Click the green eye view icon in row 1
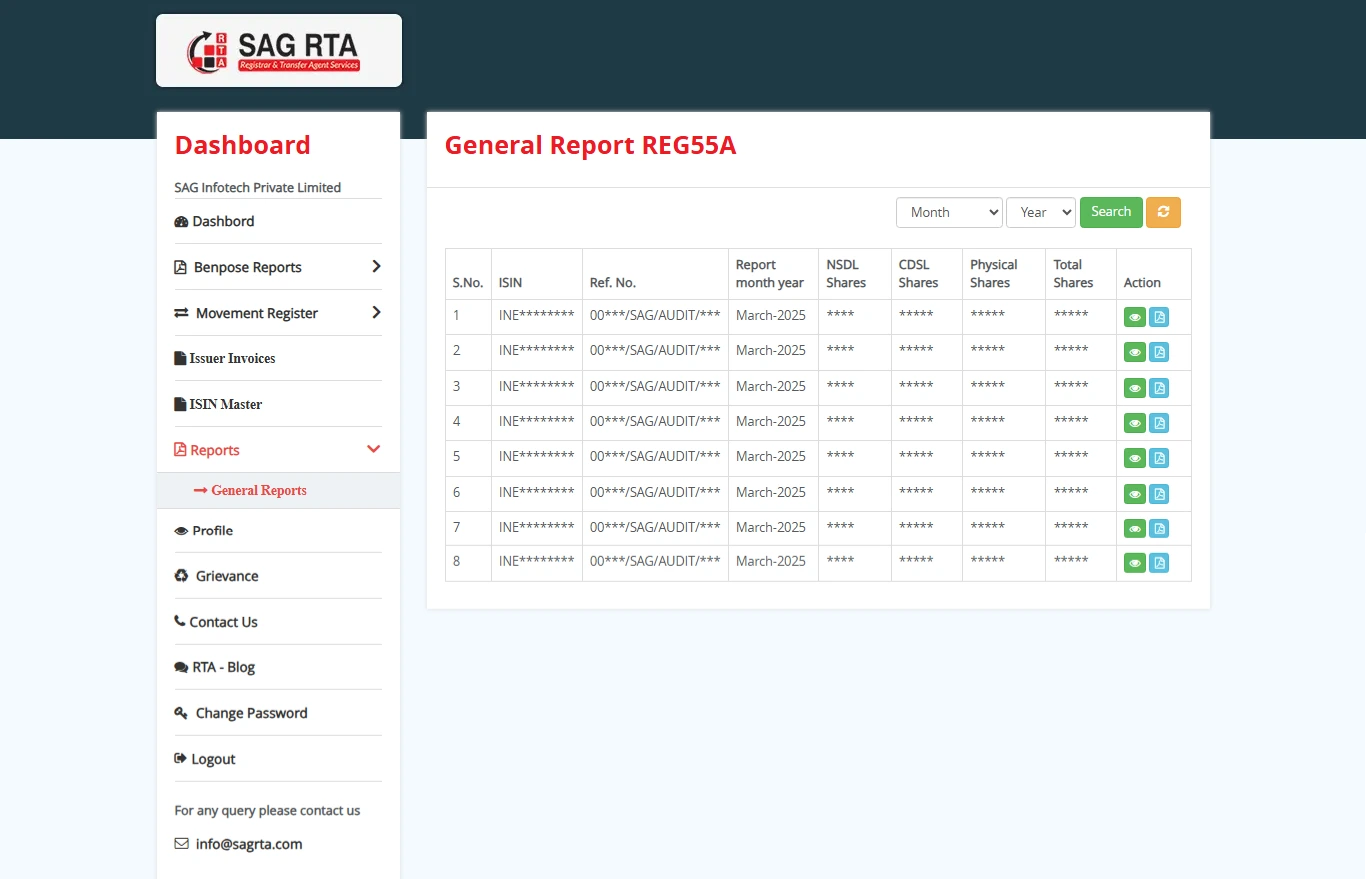The height and width of the screenshot is (879, 1366). tap(1135, 318)
